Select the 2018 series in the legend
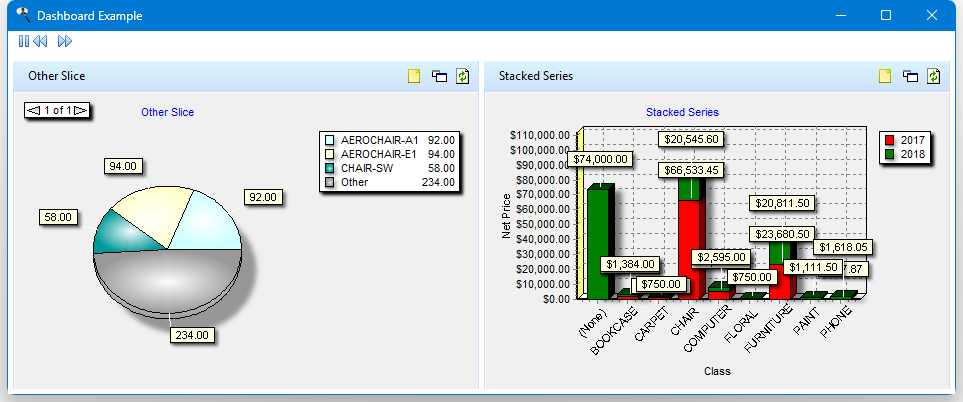This screenshot has width=963, height=402. tap(912, 154)
